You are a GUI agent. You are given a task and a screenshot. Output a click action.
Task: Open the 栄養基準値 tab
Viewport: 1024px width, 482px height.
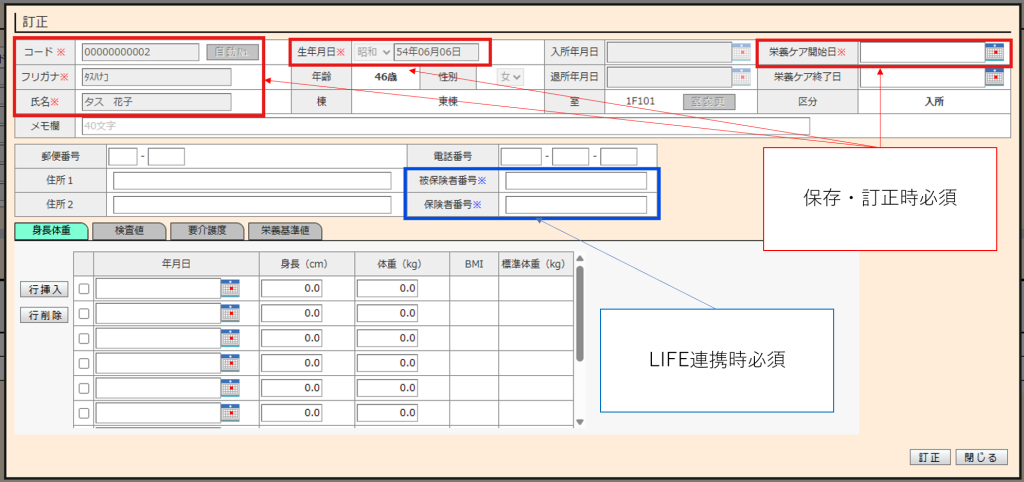285,231
